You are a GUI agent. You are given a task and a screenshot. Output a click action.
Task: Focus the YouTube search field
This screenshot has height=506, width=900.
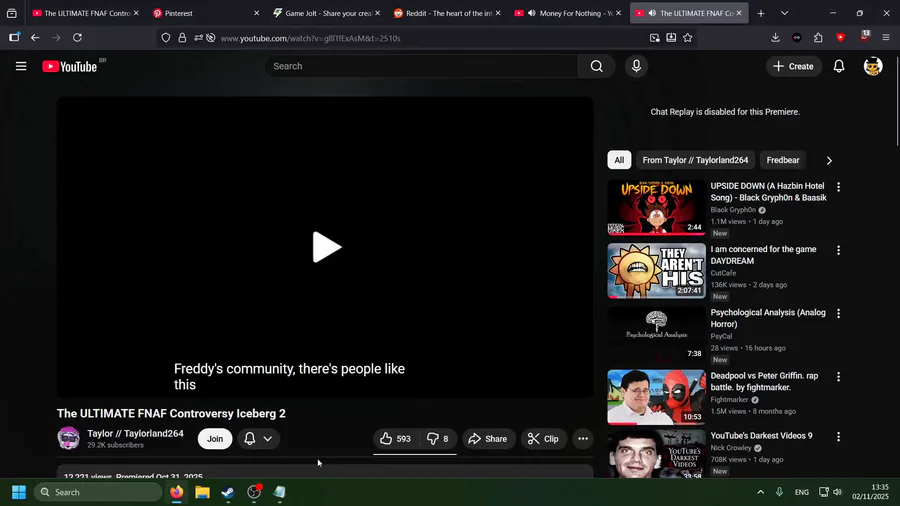(422, 66)
